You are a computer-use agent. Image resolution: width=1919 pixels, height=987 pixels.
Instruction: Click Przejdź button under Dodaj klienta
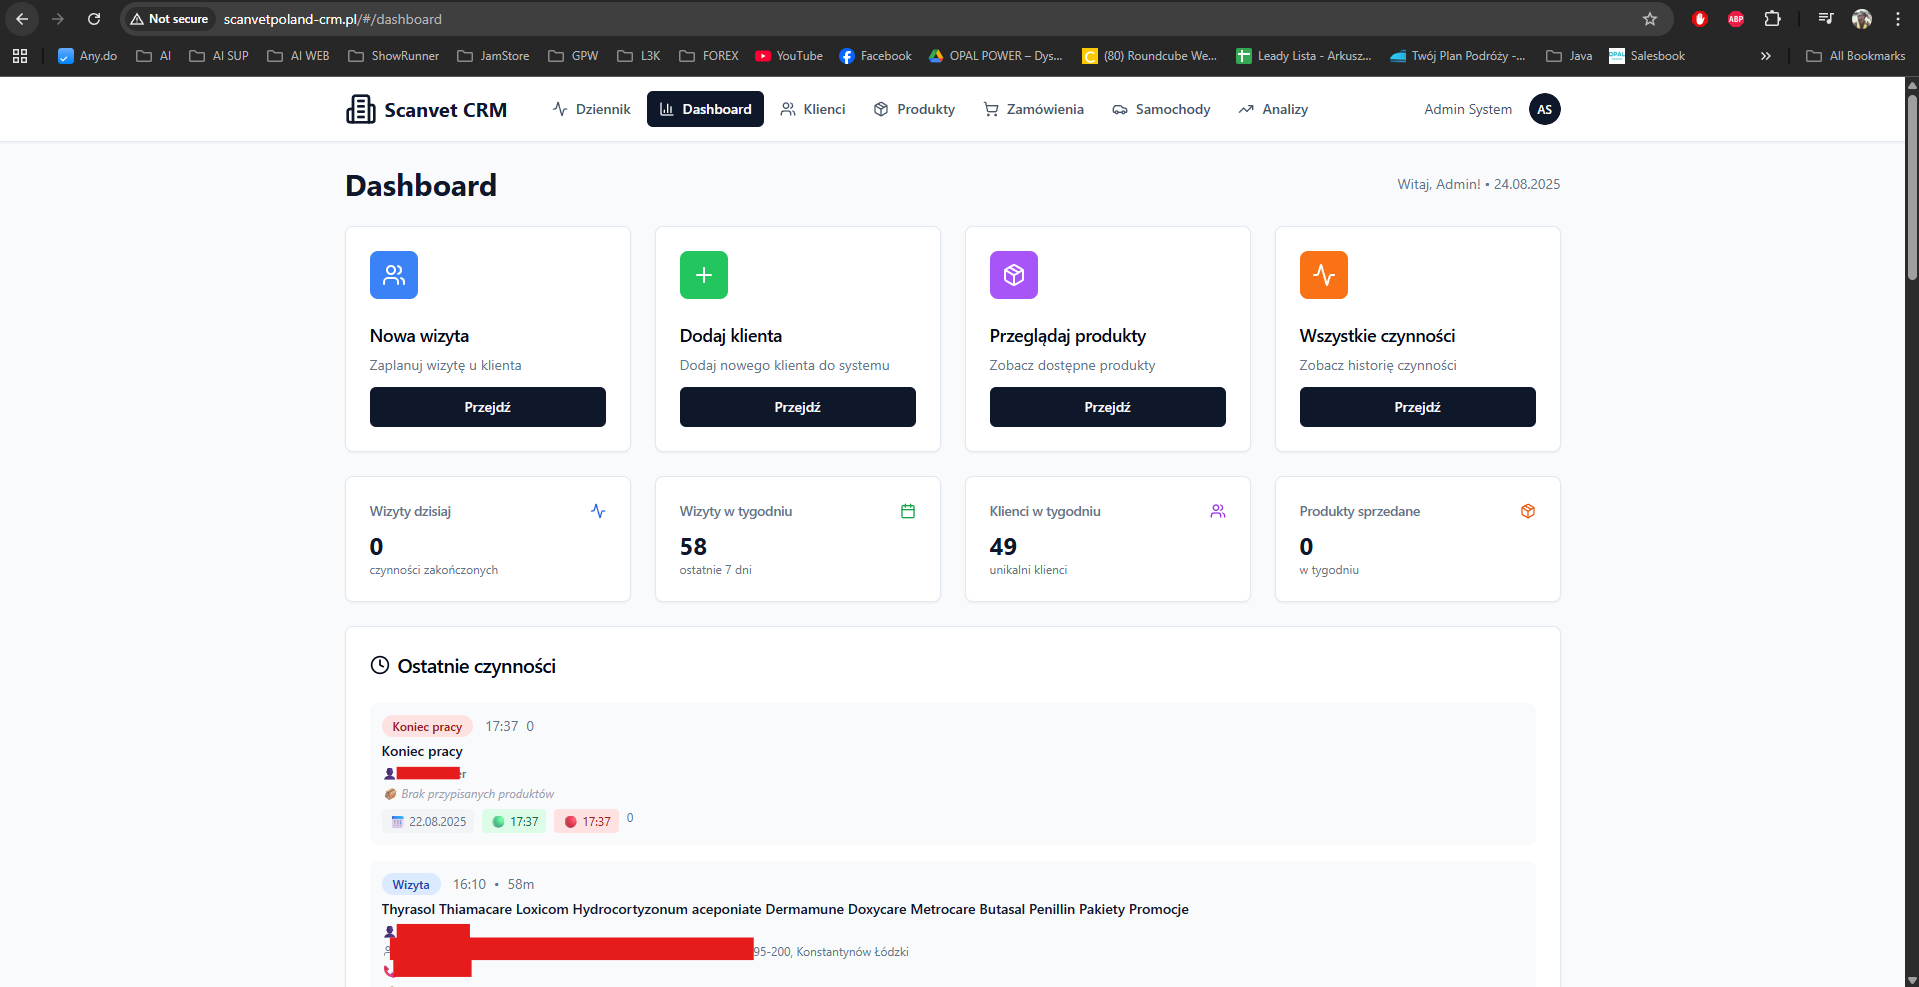pyautogui.click(x=798, y=407)
